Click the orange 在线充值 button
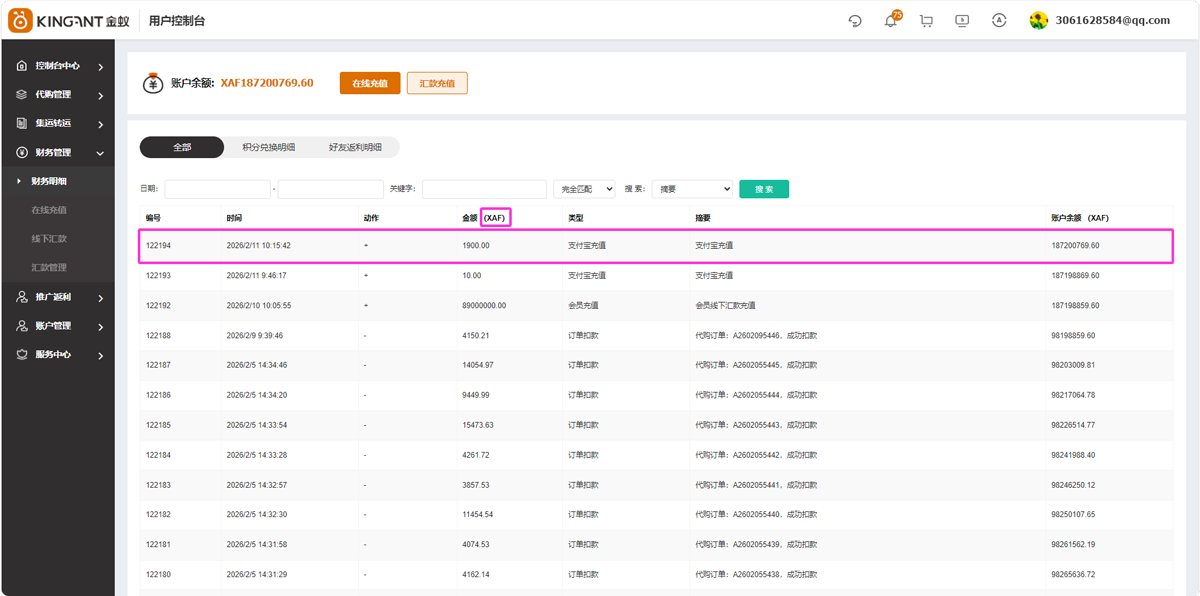 pyautogui.click(x=370, y=83)
